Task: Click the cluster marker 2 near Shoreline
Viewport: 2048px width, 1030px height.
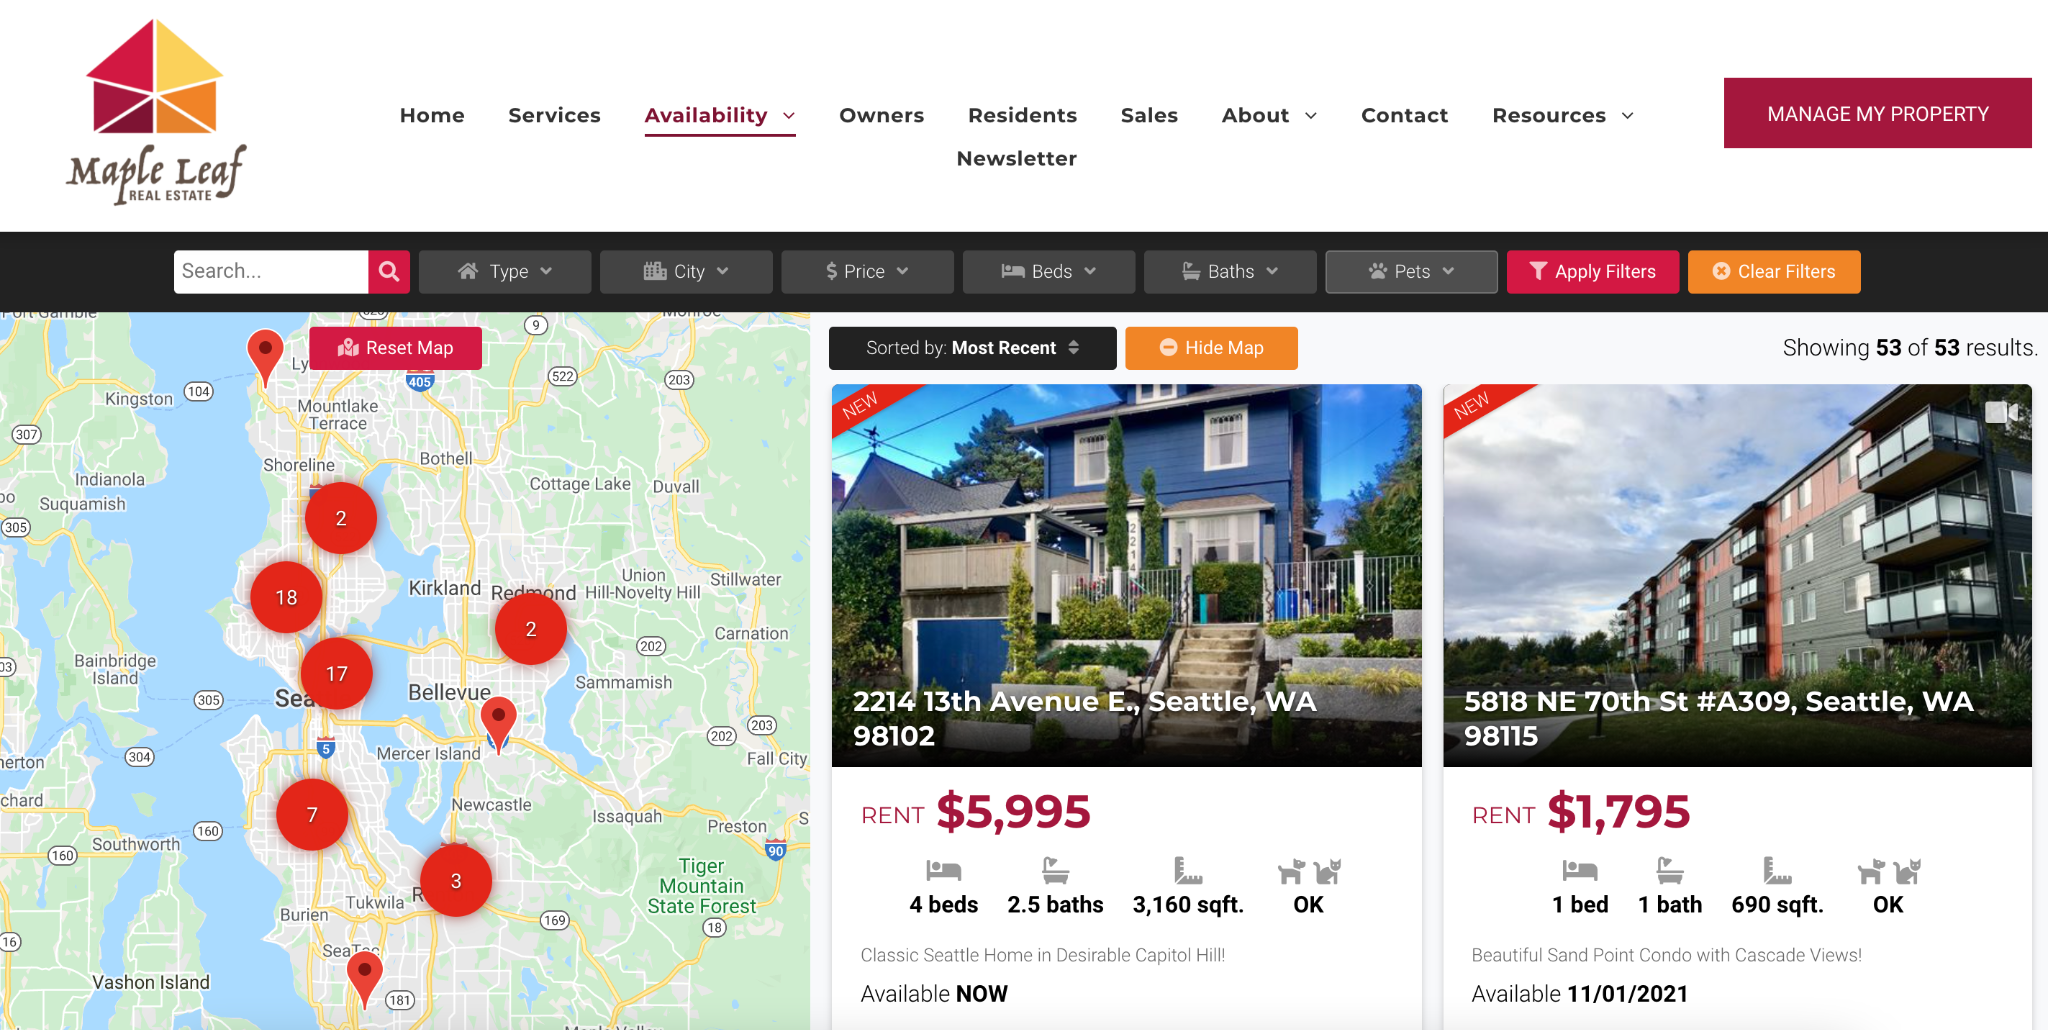Action: coord(341,518)
